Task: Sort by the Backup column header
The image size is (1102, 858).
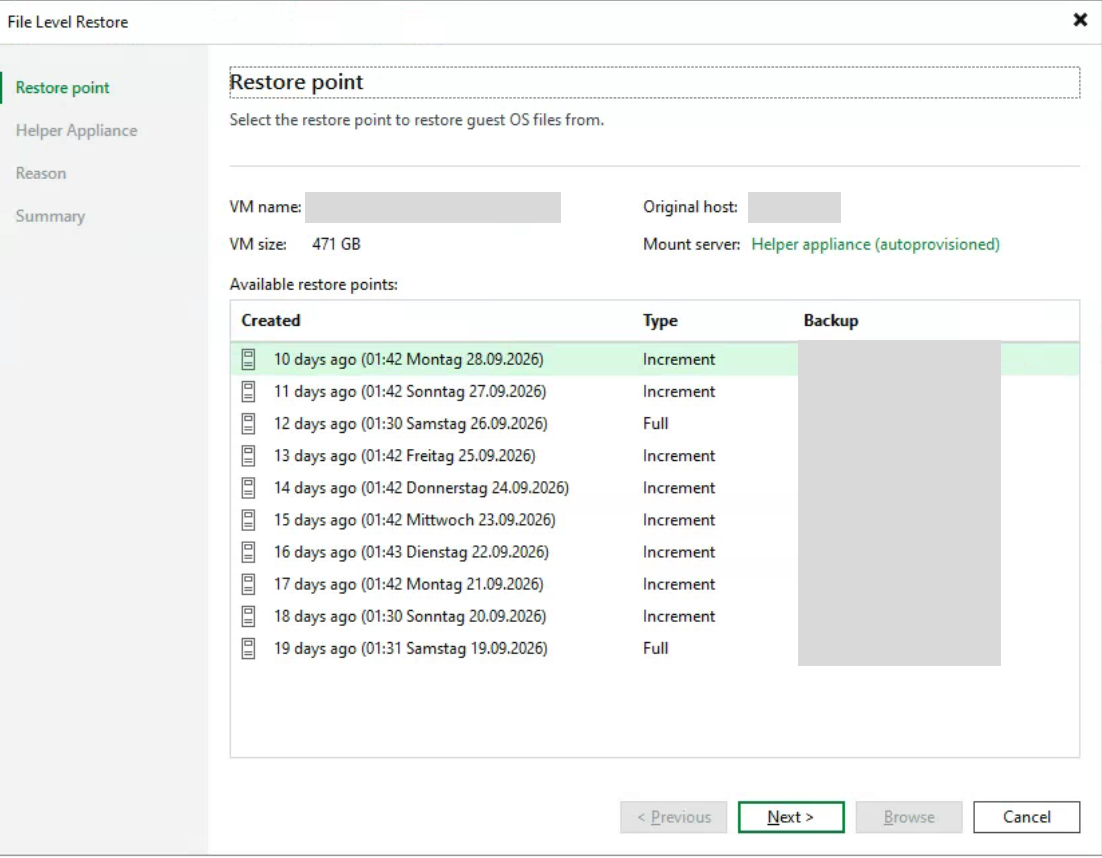Action: (831, 320)
